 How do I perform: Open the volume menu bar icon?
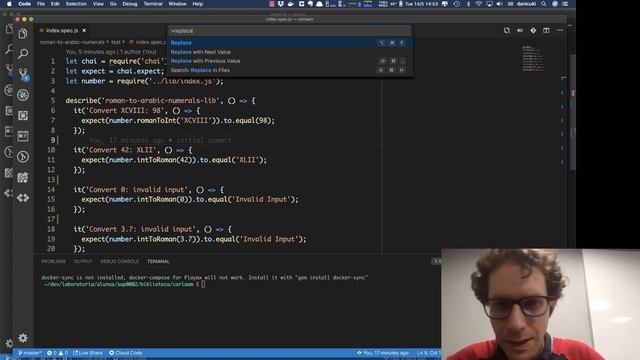pos(500,4)
